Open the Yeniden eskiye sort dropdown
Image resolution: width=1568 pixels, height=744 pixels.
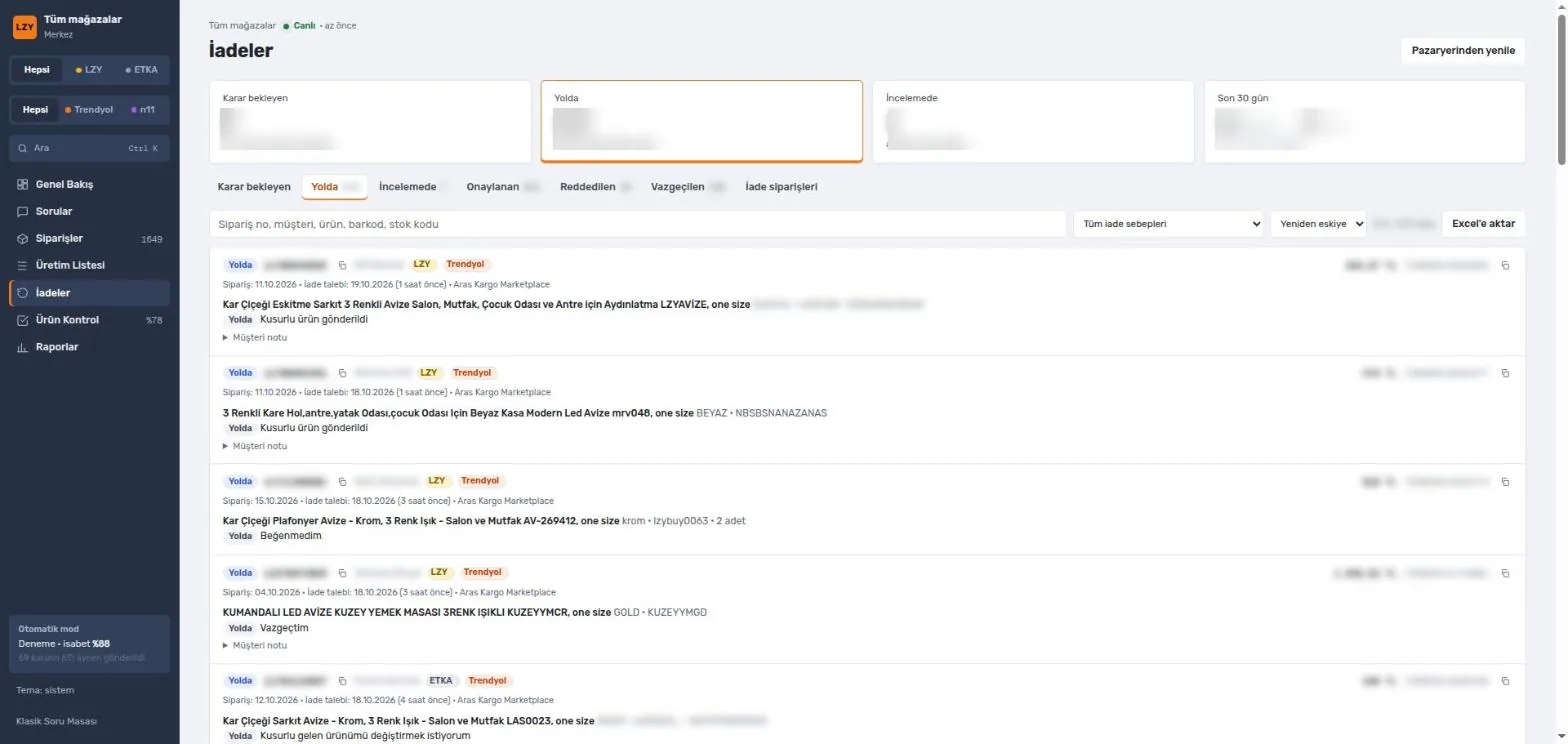point(1318,224)
